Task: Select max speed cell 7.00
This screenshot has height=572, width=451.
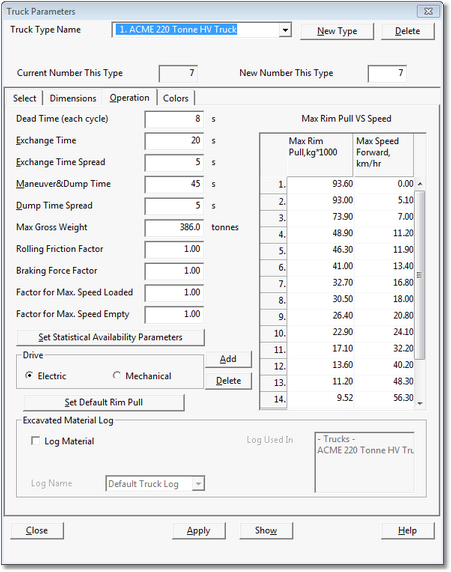Action: click(x=384, y=217)
